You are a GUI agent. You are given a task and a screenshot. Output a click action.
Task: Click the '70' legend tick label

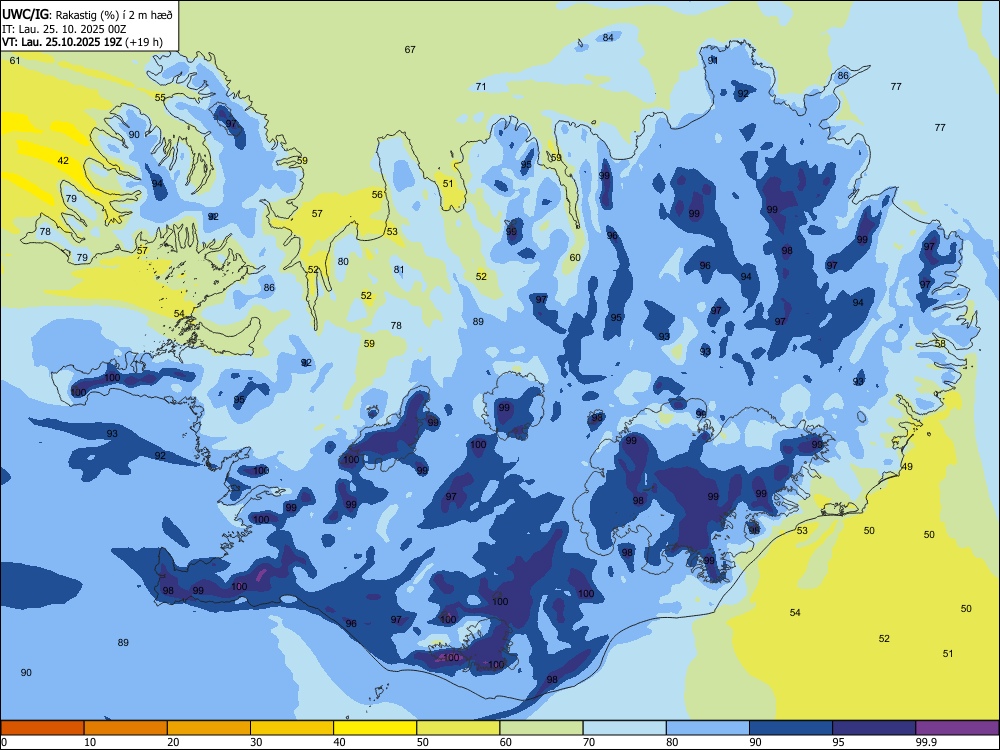point(589,742)
